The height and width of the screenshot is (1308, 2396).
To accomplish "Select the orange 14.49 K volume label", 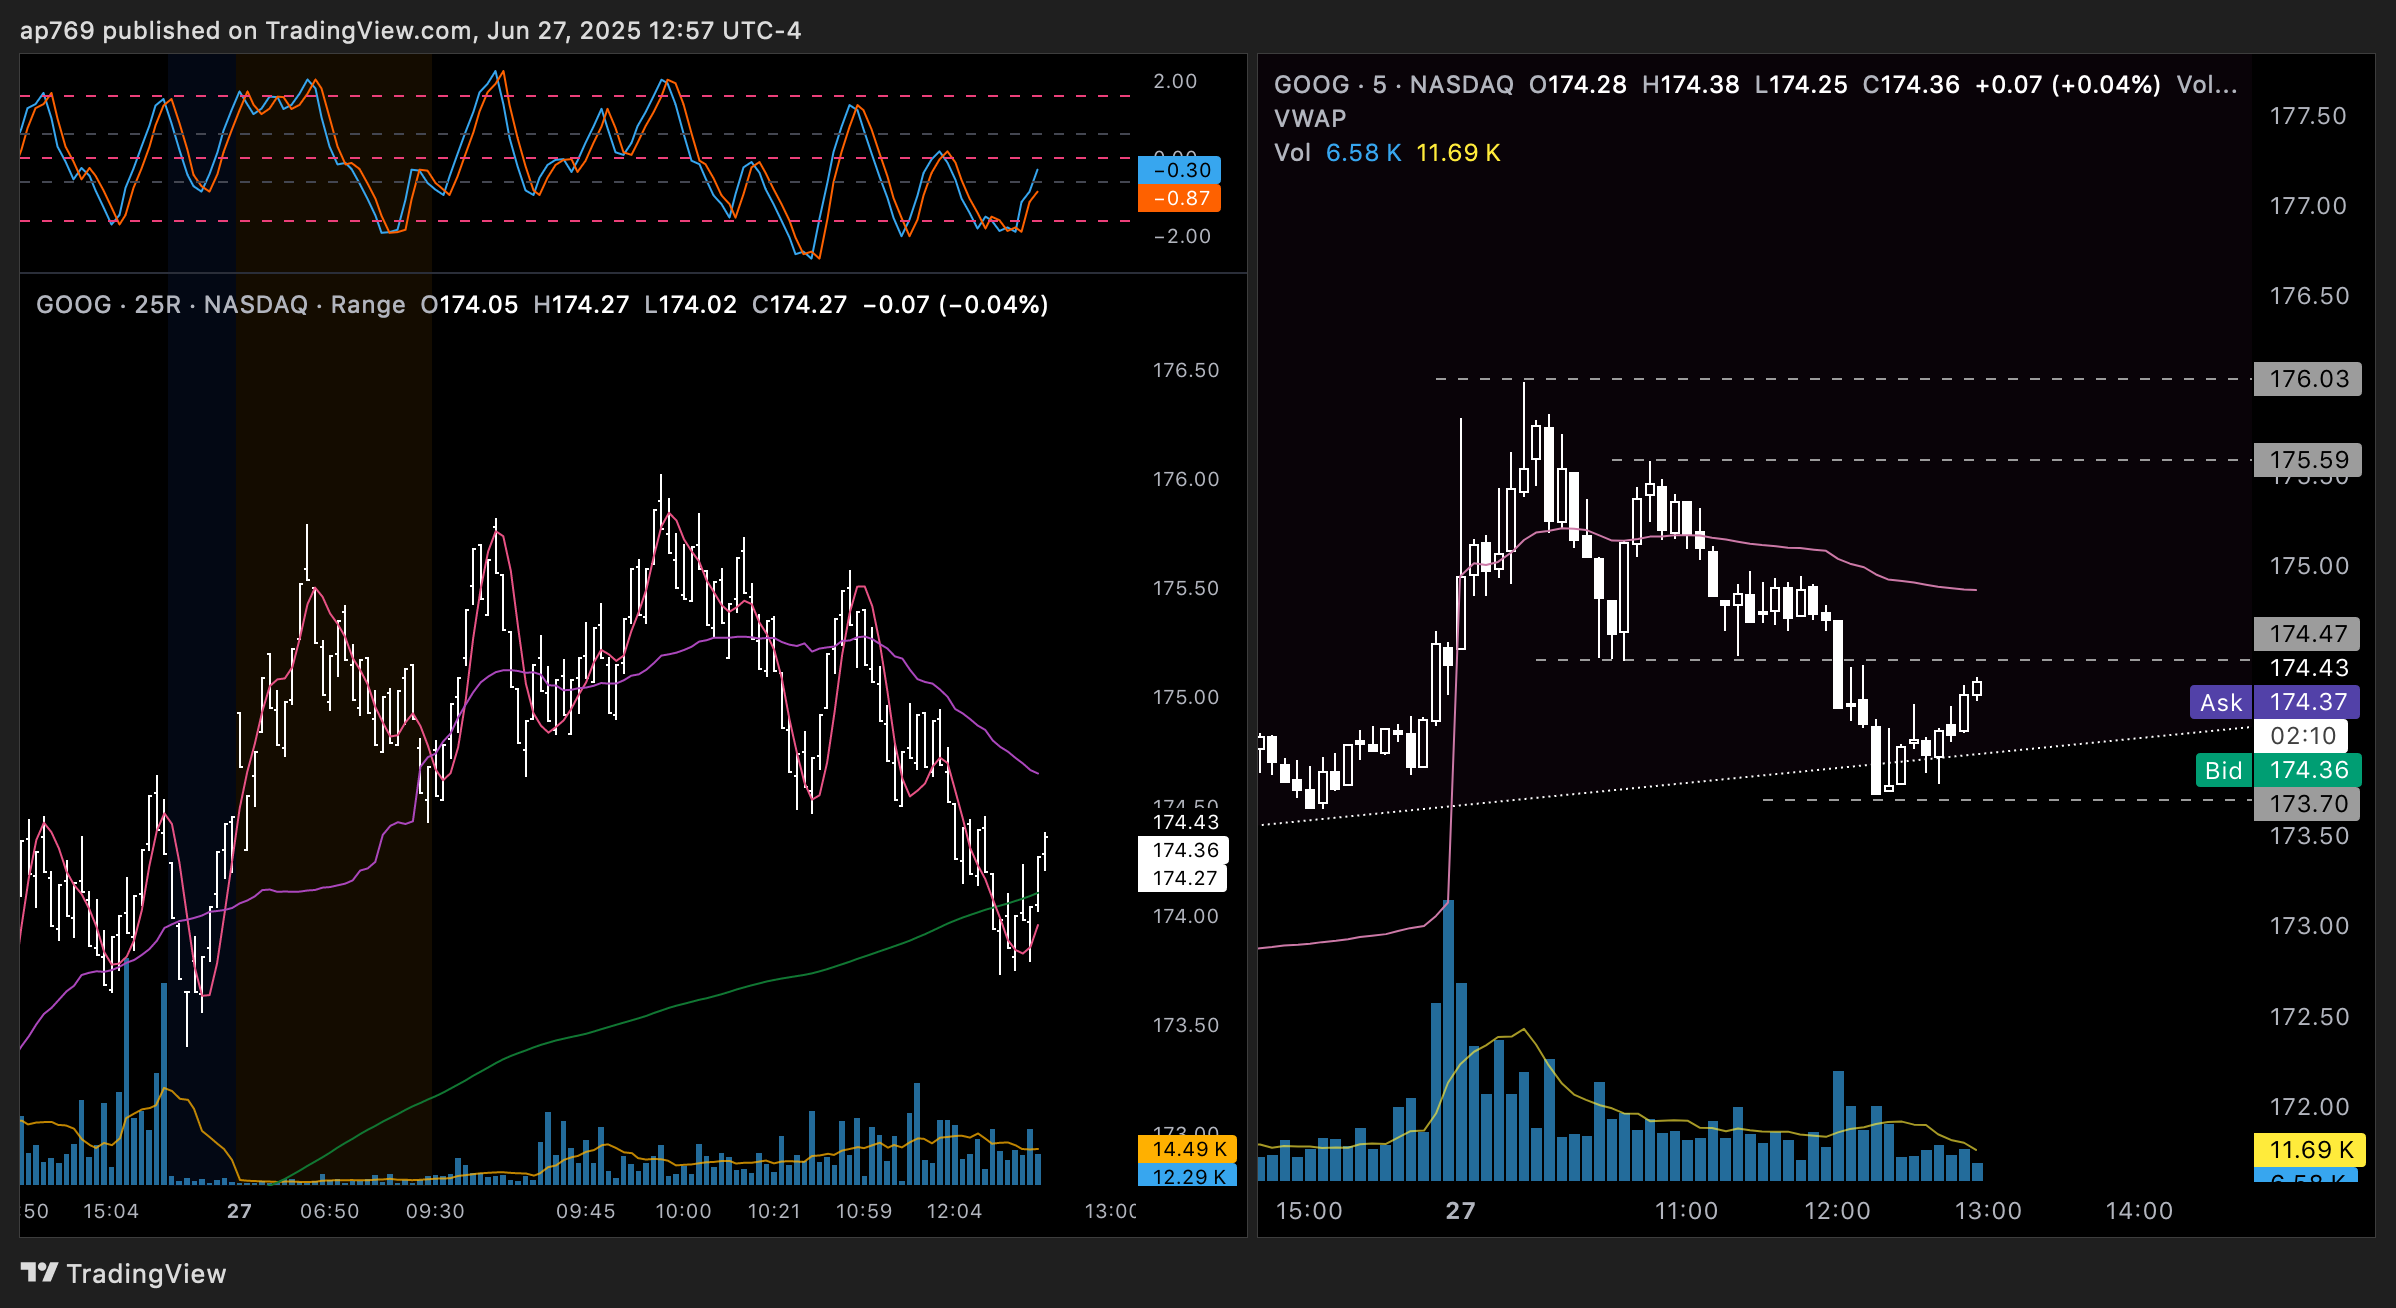I will (1188, 1149).
